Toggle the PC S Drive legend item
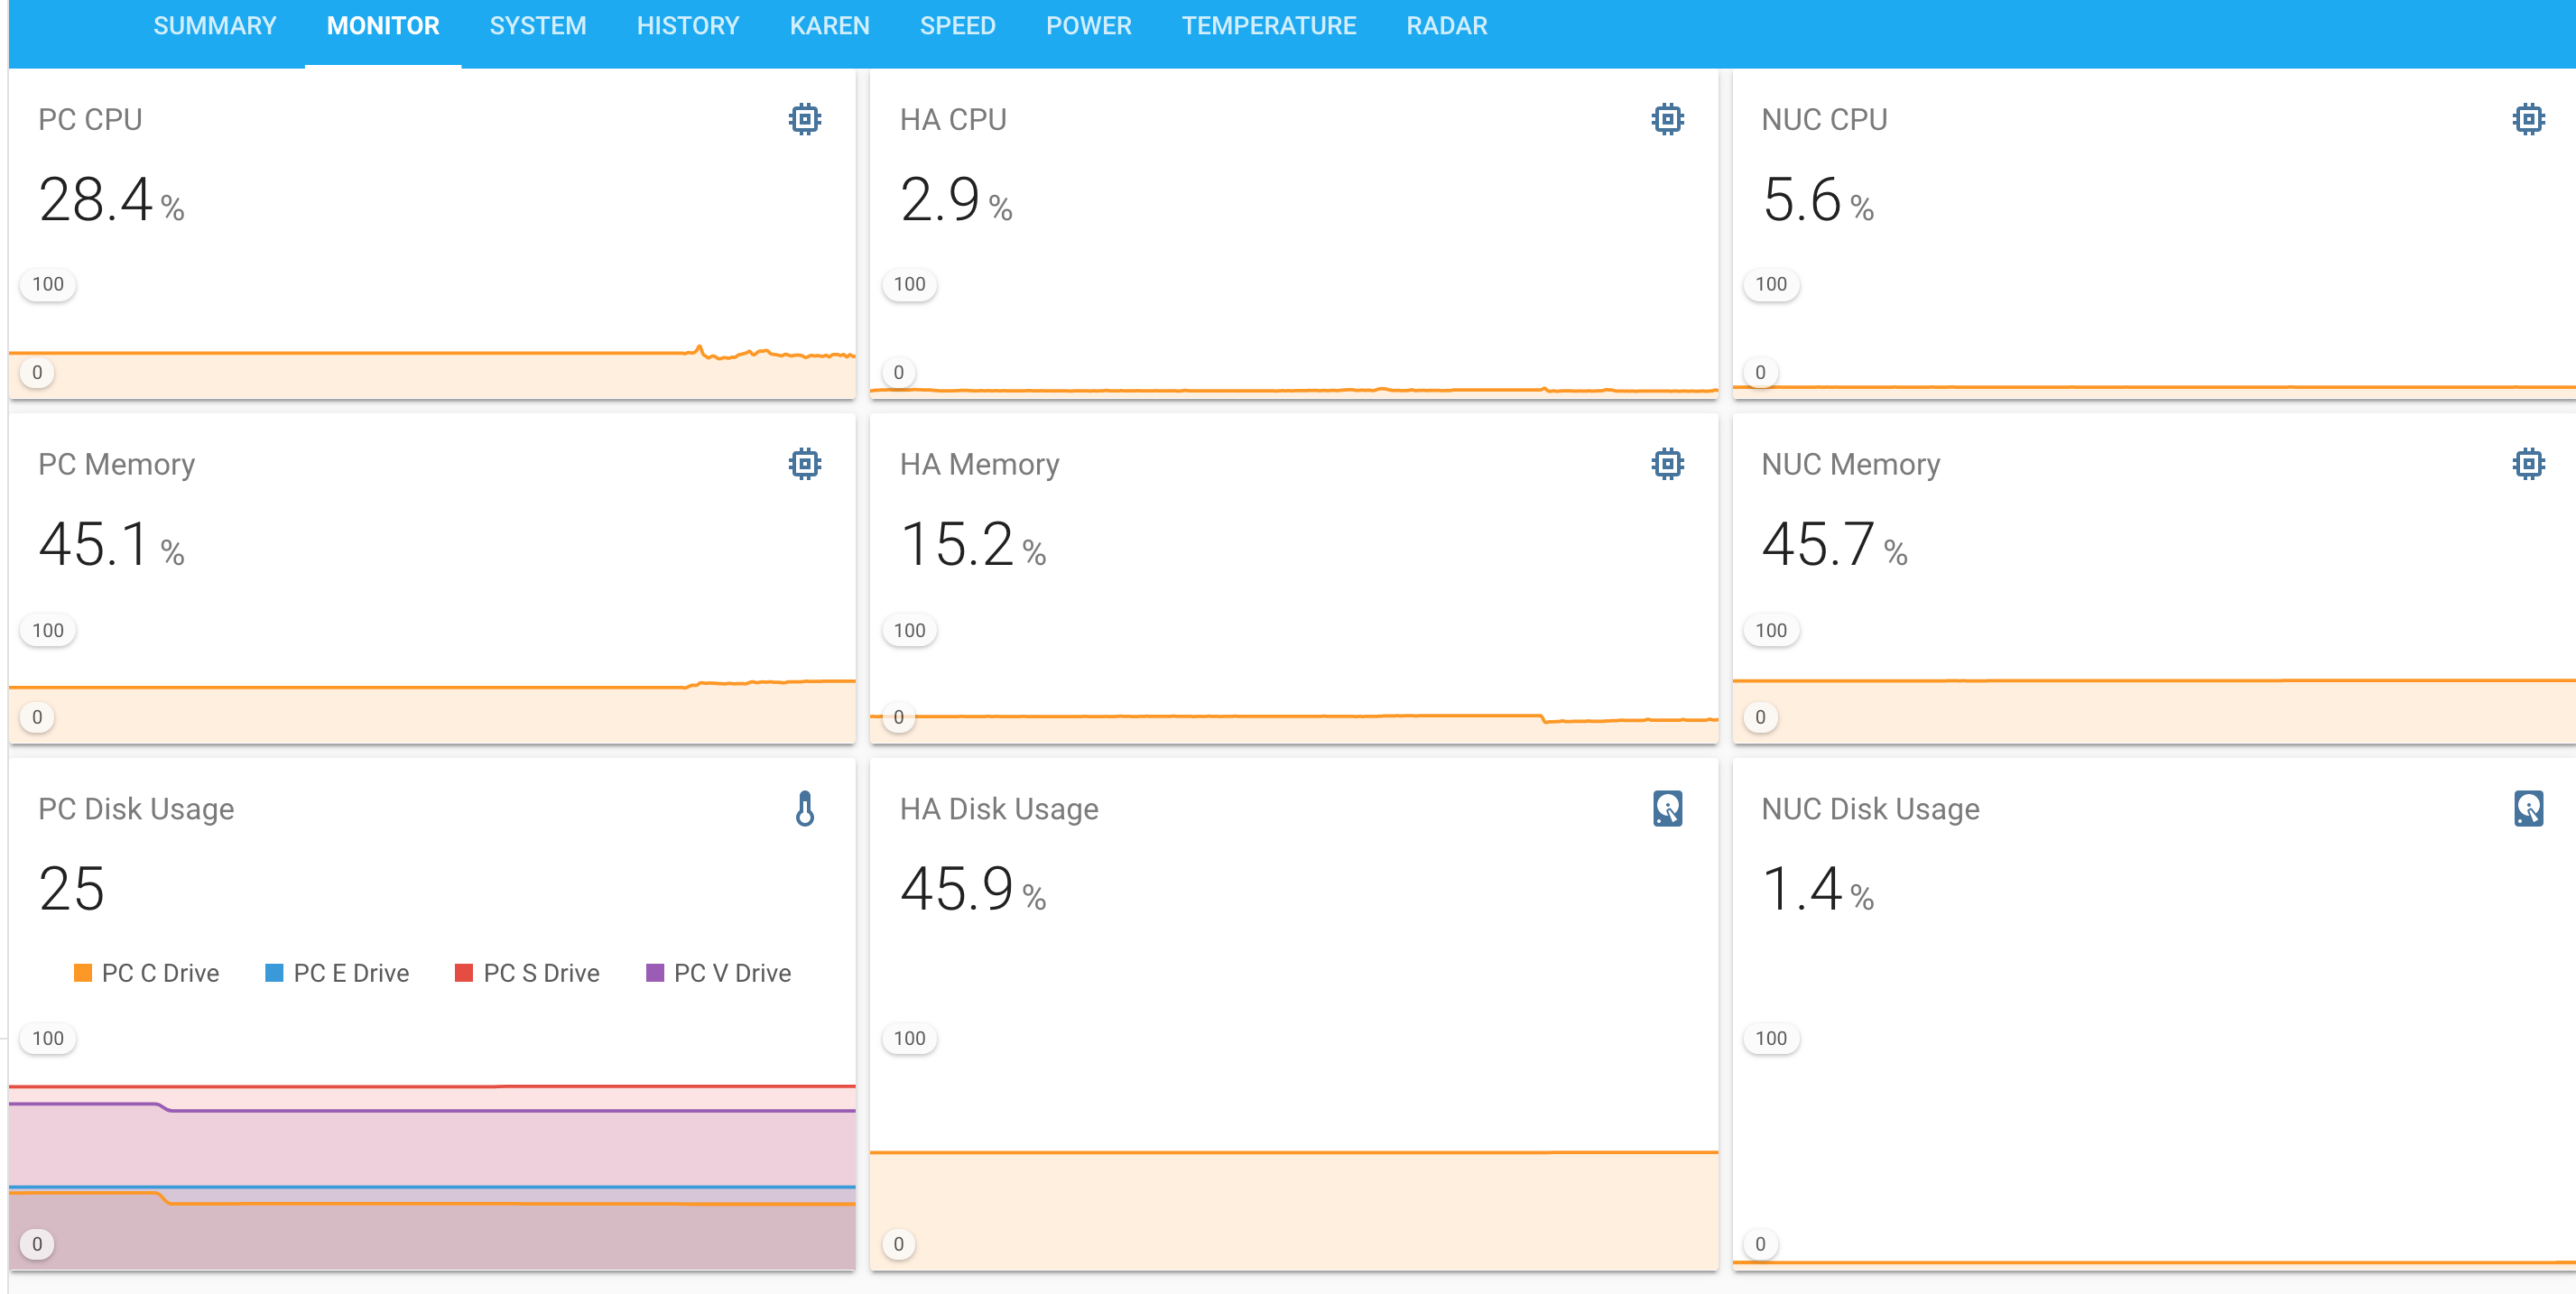This screenshot has height=1294, width=2576. point(527,972)
